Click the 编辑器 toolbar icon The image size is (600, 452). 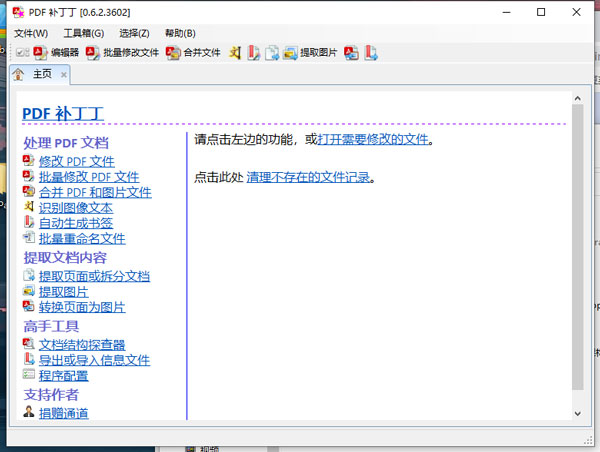[x=40, y=53]
